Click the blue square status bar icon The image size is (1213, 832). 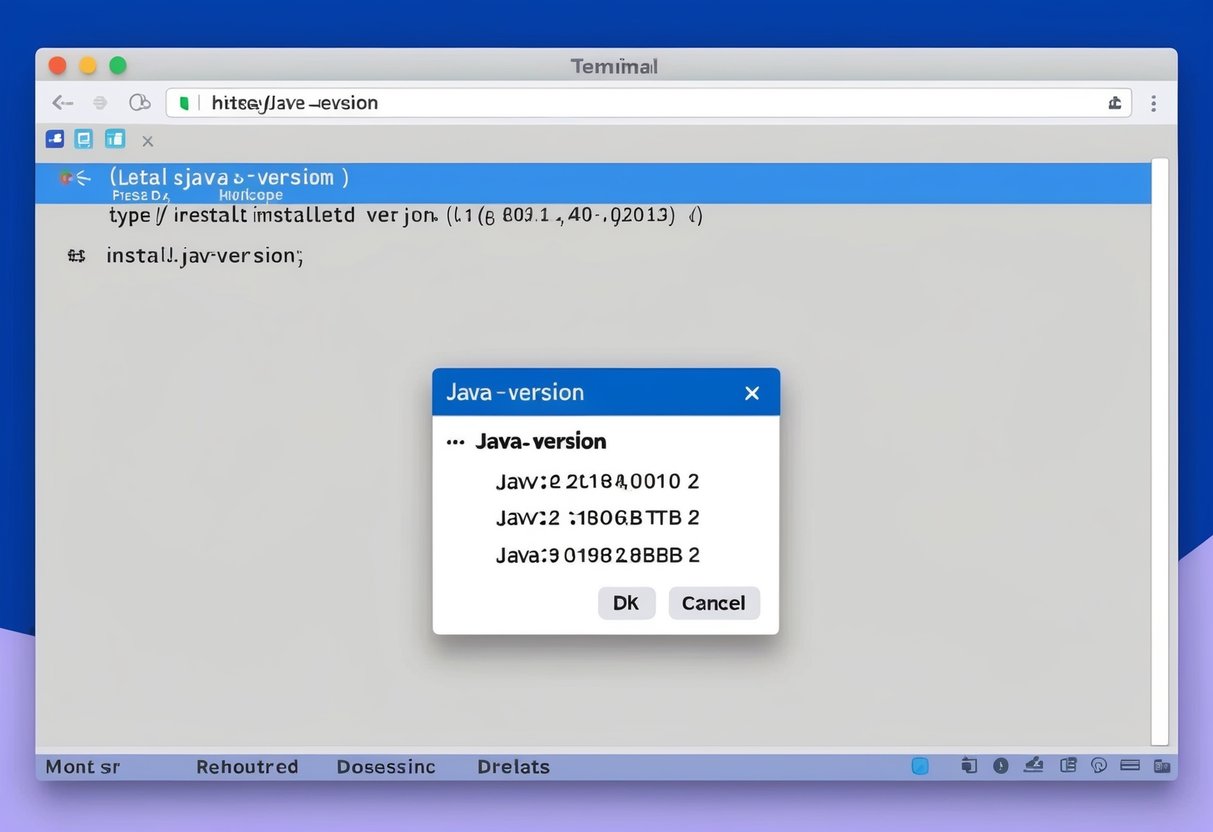(x=920, y=766)
